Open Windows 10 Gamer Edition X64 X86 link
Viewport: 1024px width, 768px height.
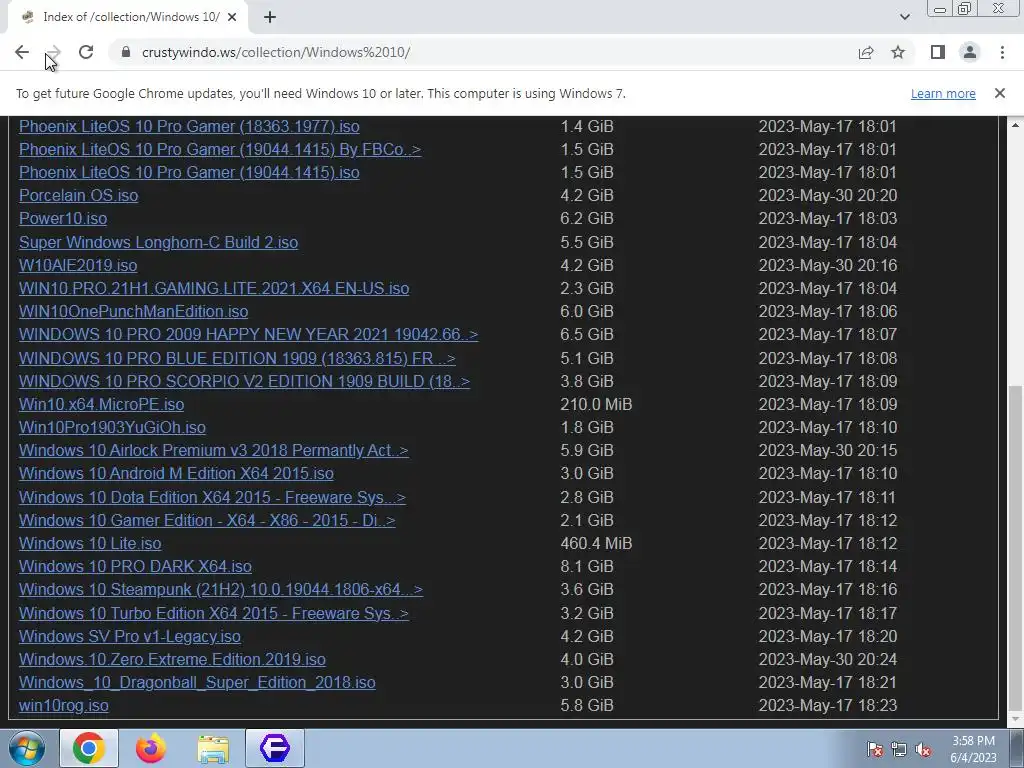pos(207,520)
